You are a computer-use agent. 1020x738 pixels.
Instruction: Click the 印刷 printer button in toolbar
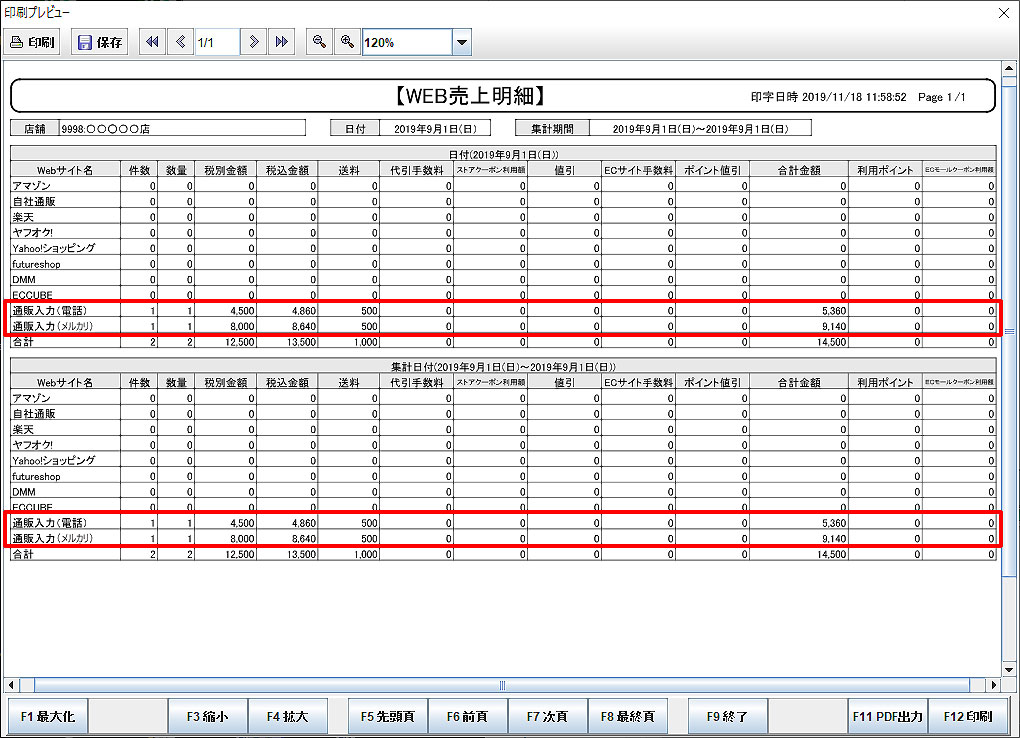click(33, 43)
